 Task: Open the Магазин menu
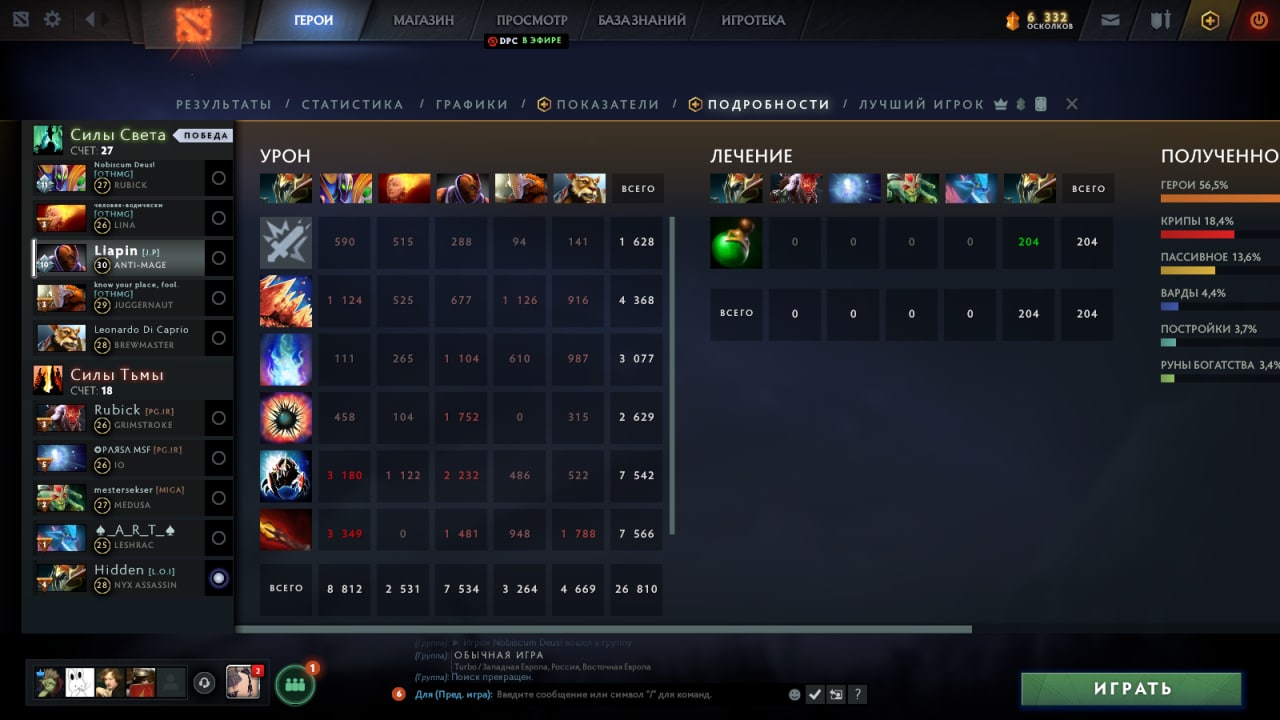[x=423, y=20]
